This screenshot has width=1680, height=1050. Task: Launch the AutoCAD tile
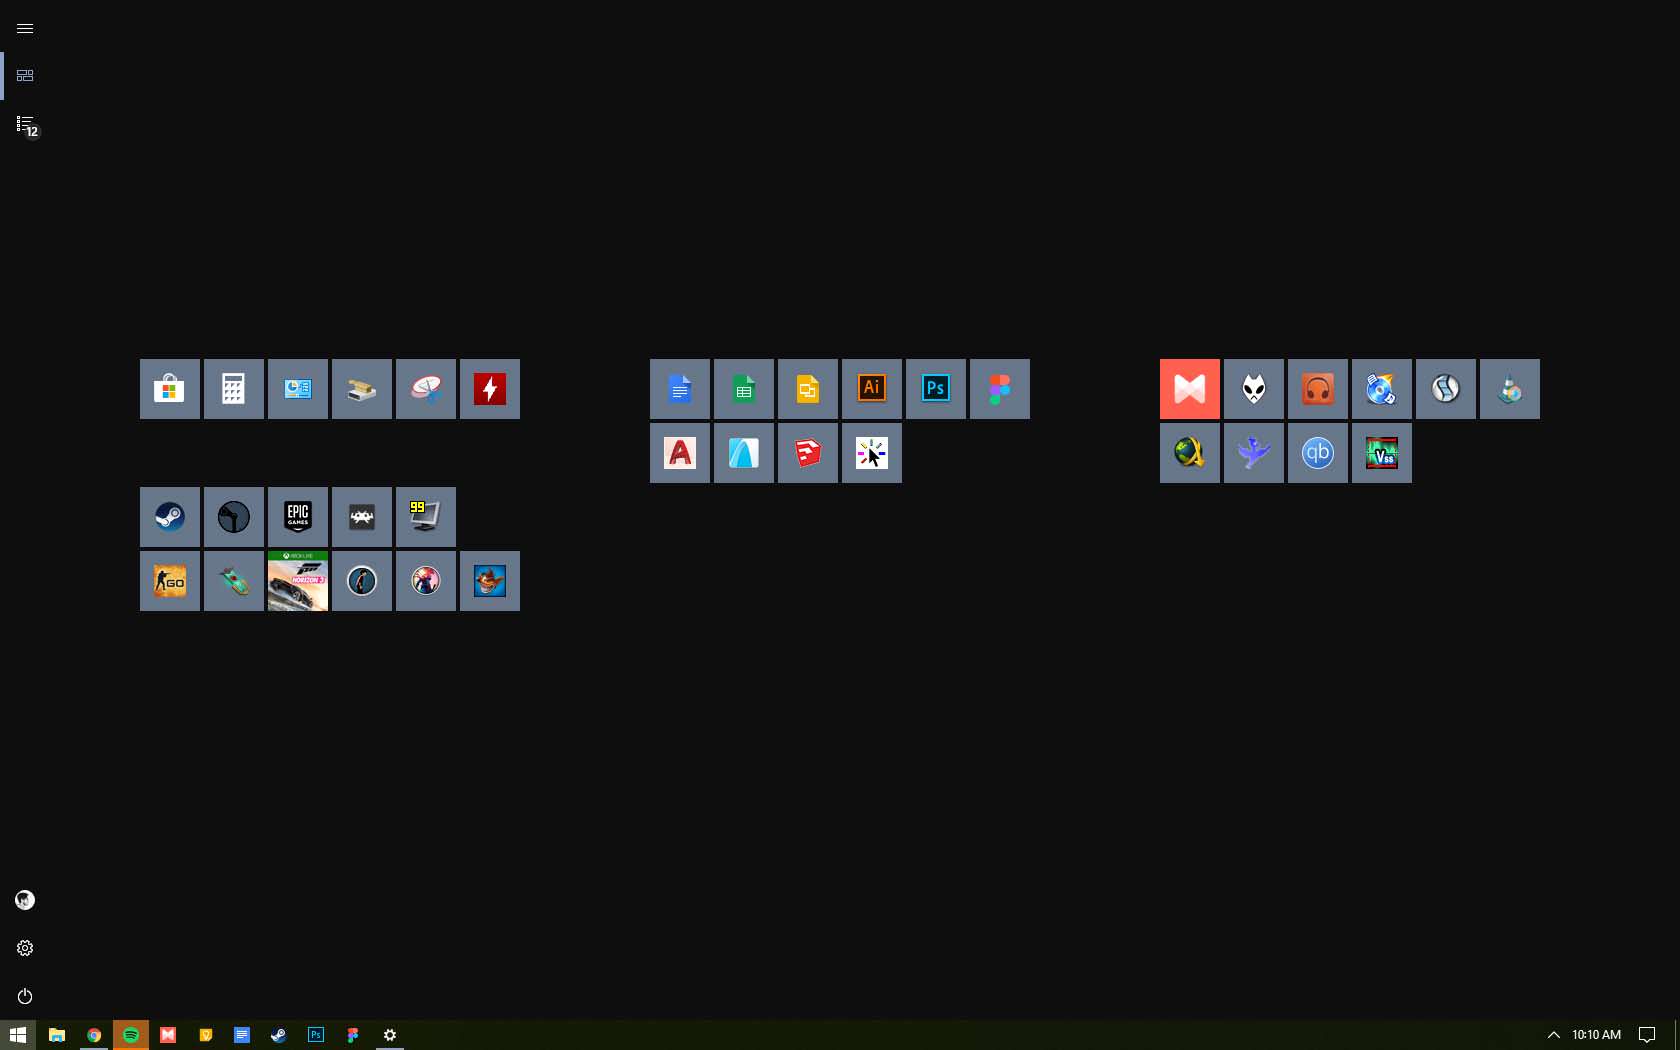tap(680, 453)
